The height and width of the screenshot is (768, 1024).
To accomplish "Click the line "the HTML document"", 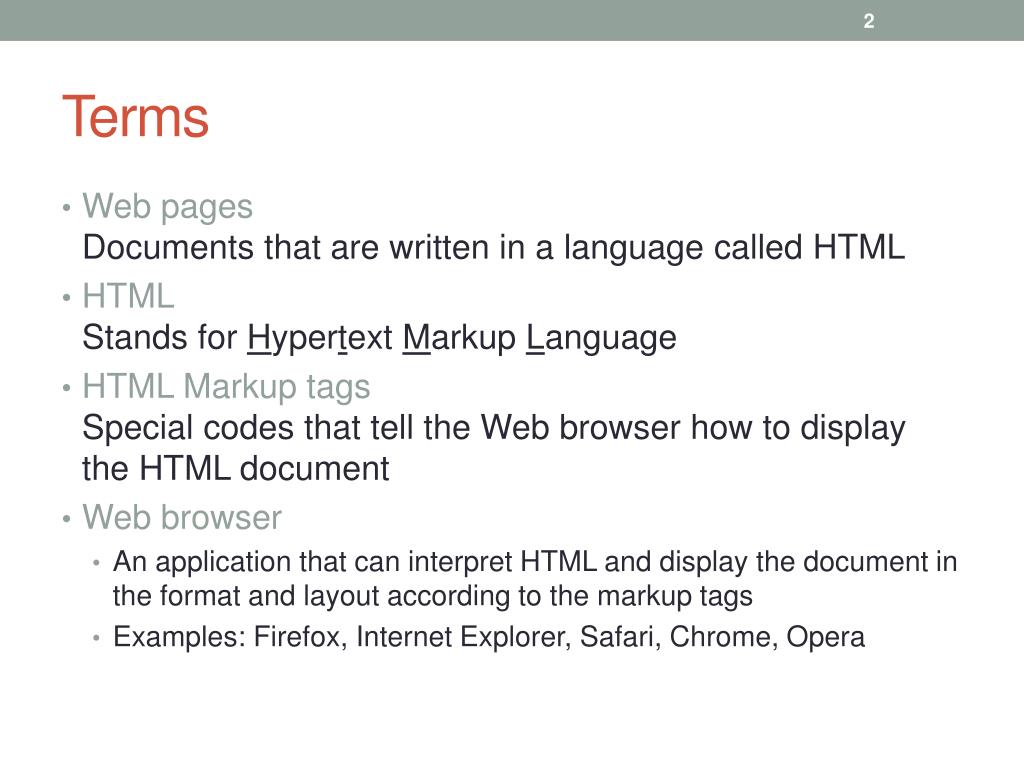I will coord(236,469).
